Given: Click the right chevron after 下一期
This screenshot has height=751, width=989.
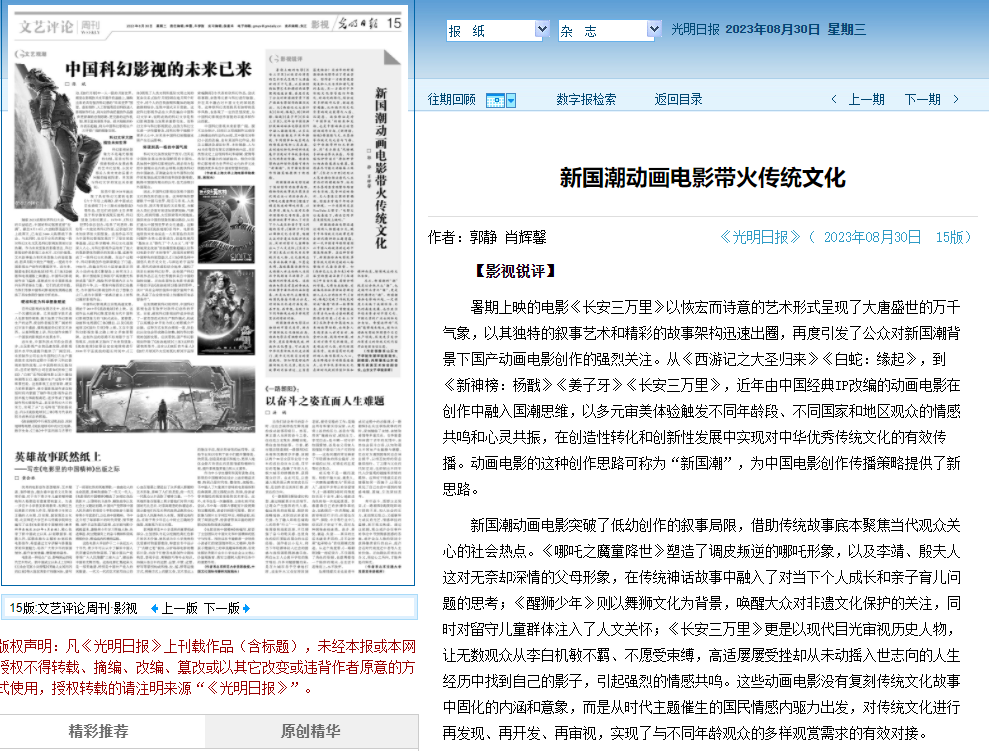Looking at the screenshot, I should coord(956,99).
